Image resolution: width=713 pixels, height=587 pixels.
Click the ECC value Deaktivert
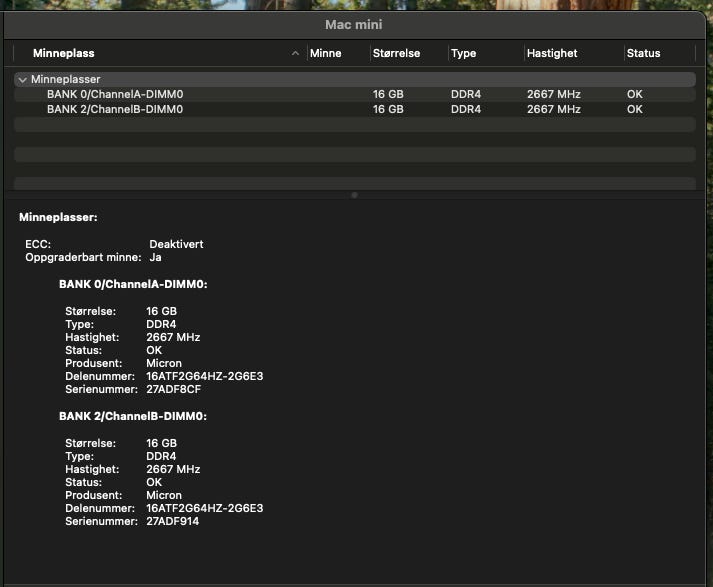click(x=176, y=244)
